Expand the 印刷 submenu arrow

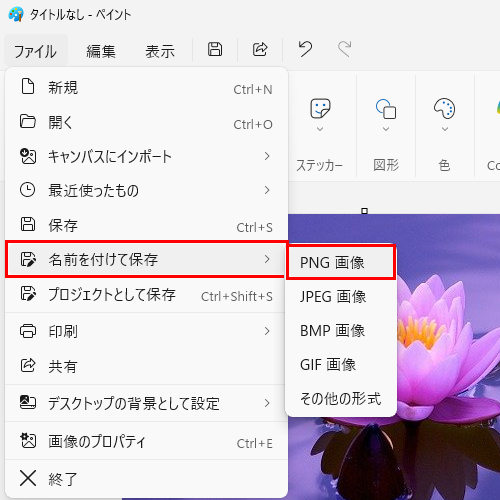tap(267, 331)
